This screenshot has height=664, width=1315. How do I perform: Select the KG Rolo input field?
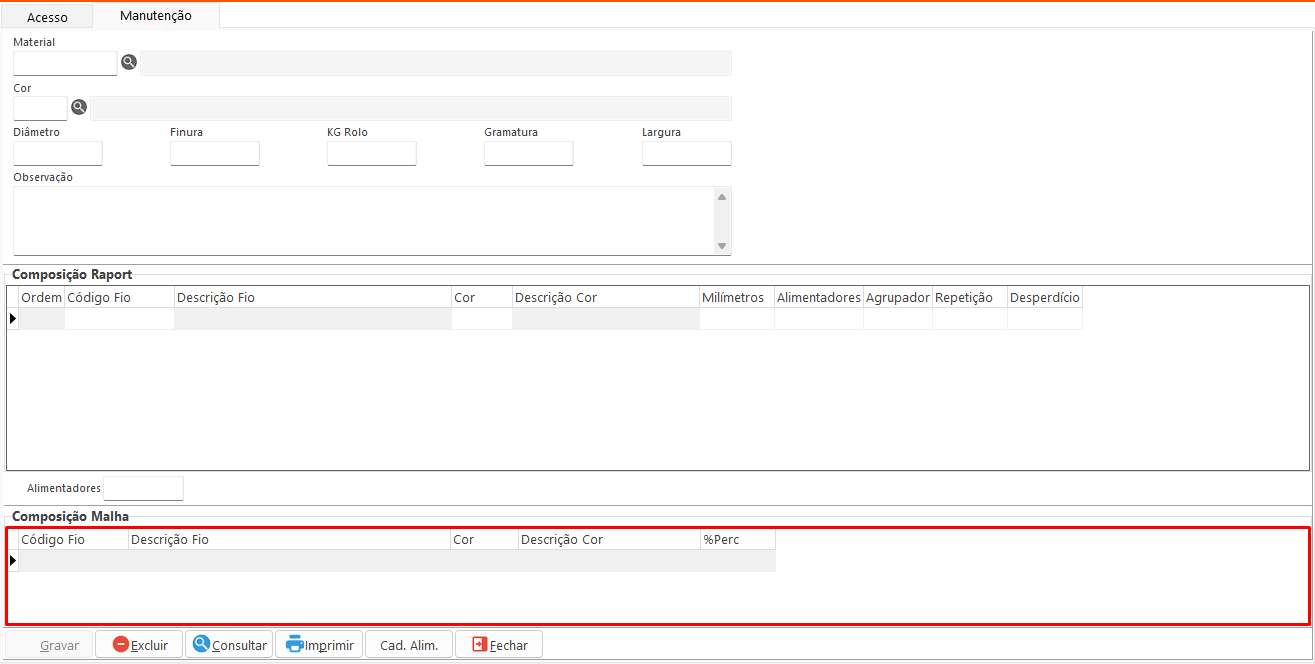[372, 153]
